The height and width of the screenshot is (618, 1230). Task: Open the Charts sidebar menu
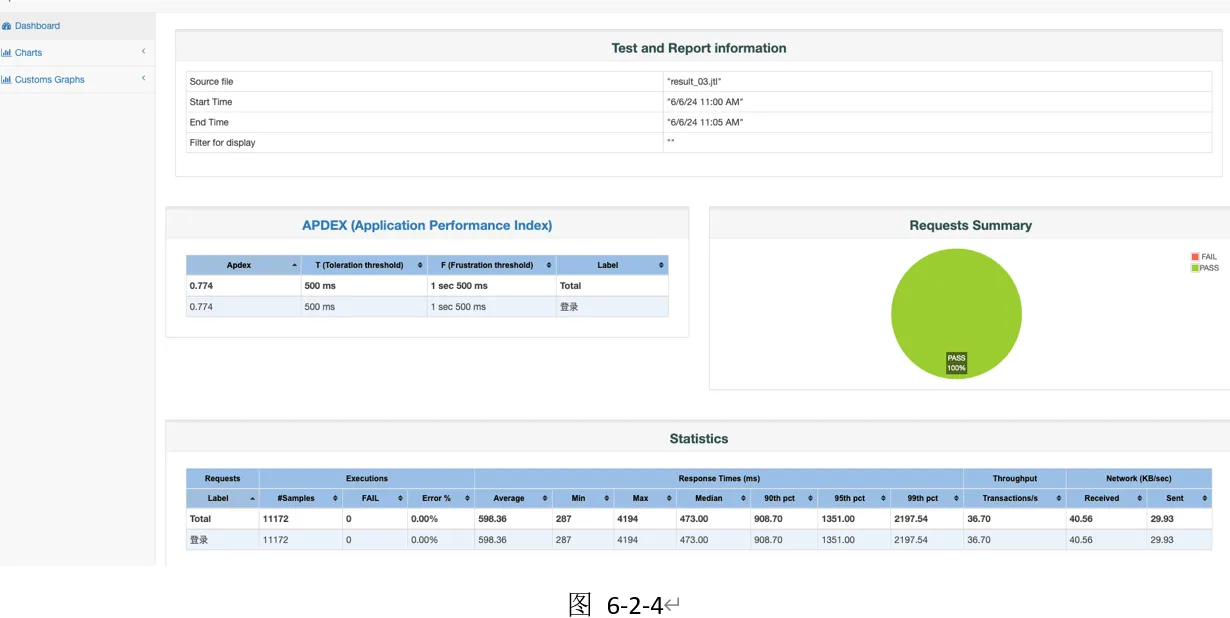point(28,53)
